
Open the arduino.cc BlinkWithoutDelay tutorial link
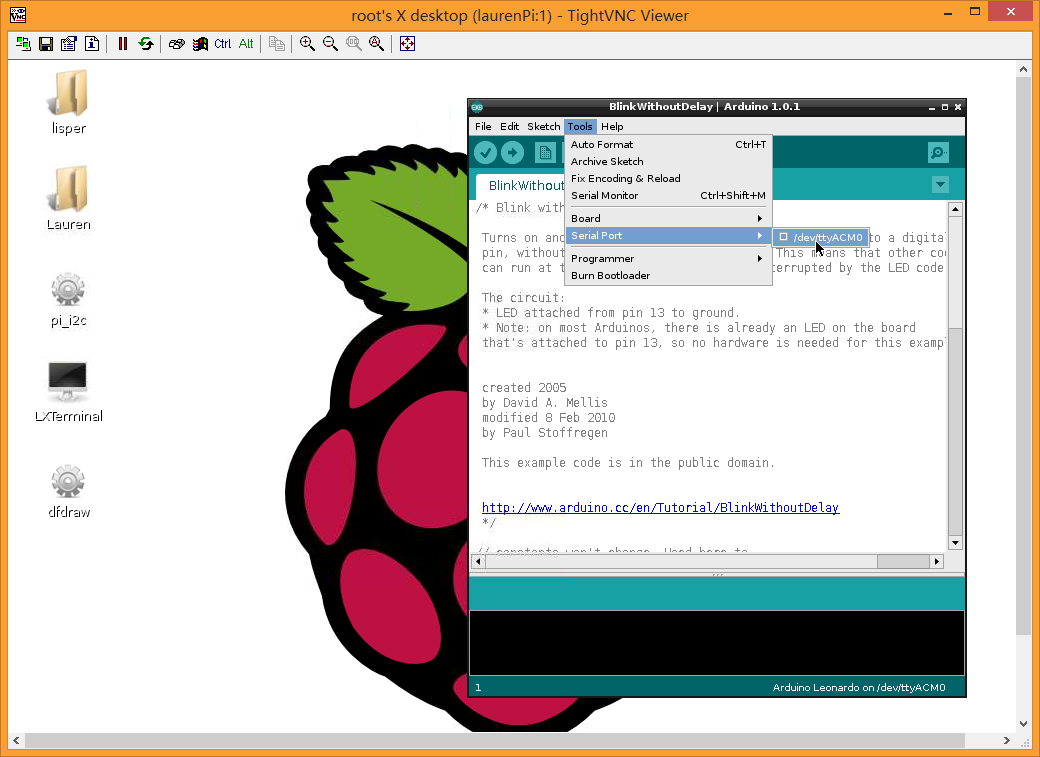coord(661,508)
